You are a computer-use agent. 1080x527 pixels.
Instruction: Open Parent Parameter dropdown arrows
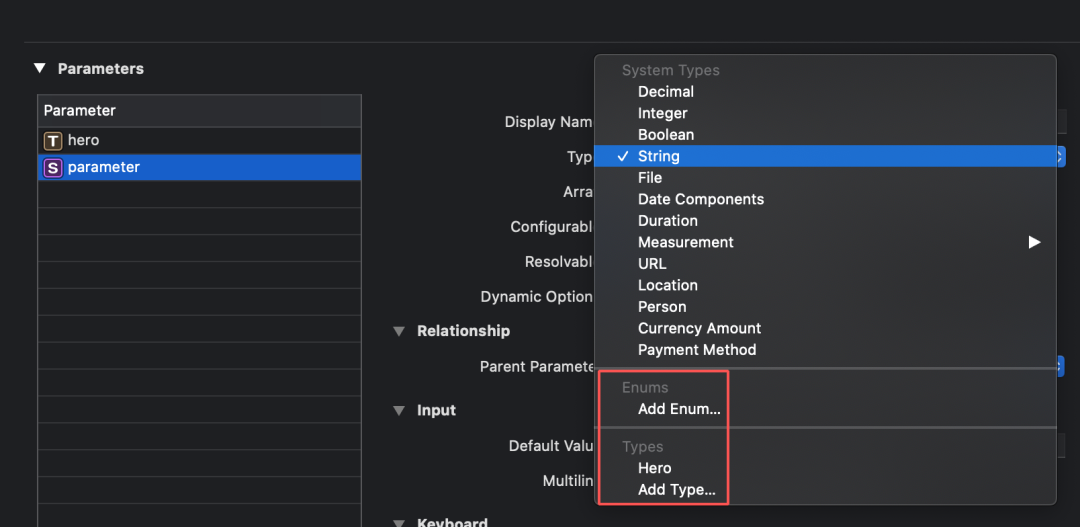[1059, 367]
